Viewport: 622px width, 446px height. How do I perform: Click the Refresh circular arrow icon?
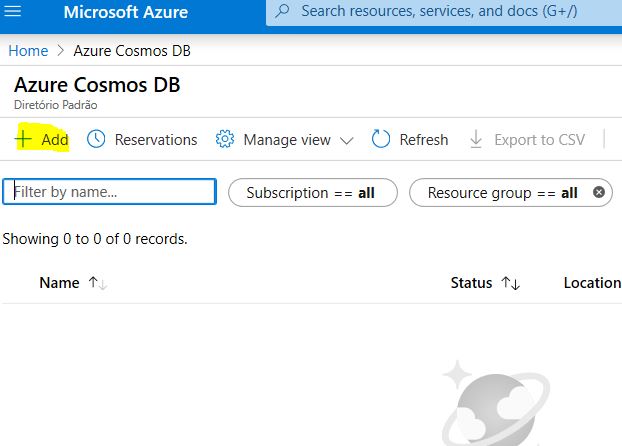(x=381, y=139)
